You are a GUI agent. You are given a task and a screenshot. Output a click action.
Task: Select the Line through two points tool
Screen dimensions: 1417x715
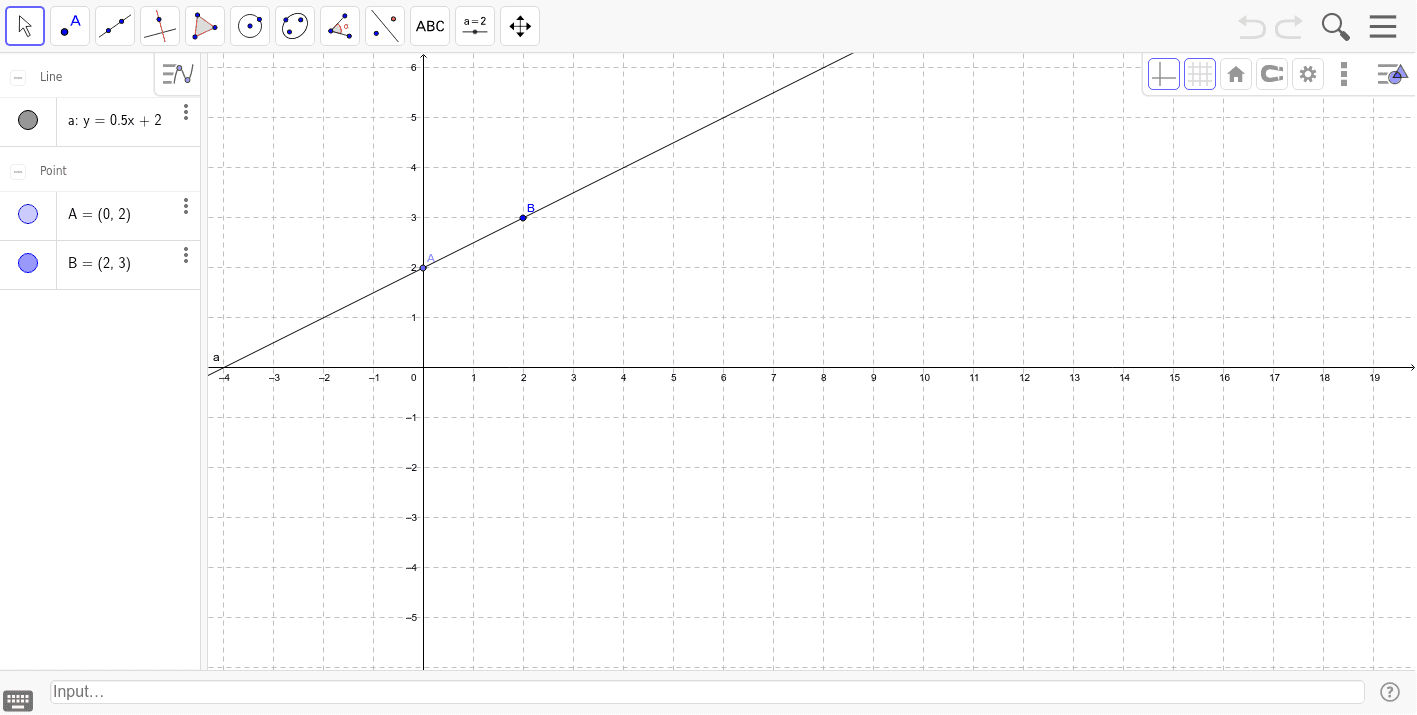pos(115,26)
